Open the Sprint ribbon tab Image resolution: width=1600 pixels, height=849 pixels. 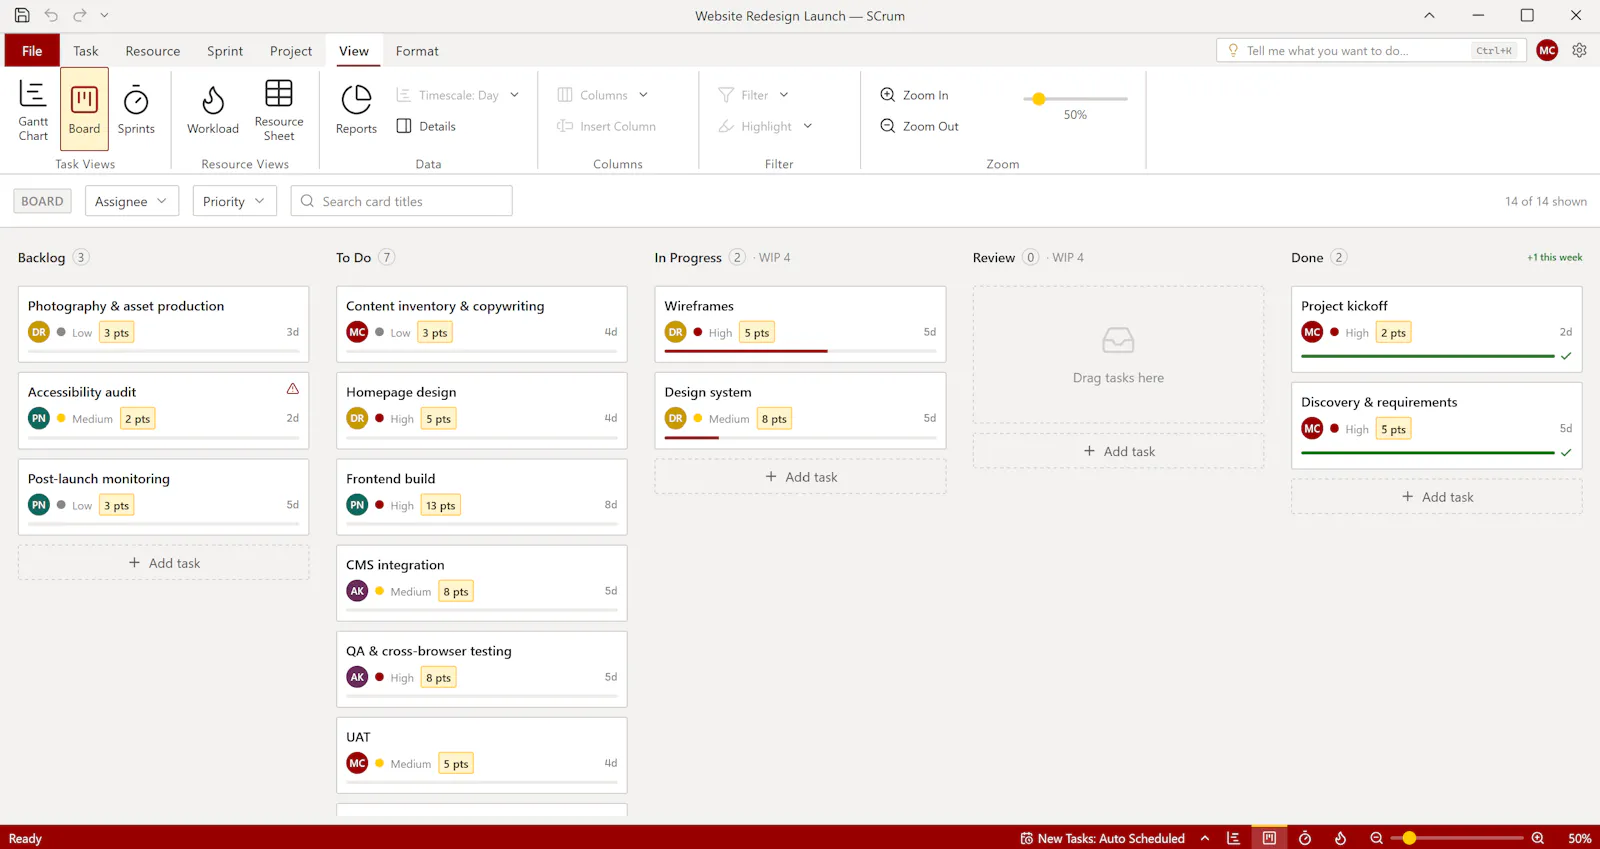pos(225,51)
